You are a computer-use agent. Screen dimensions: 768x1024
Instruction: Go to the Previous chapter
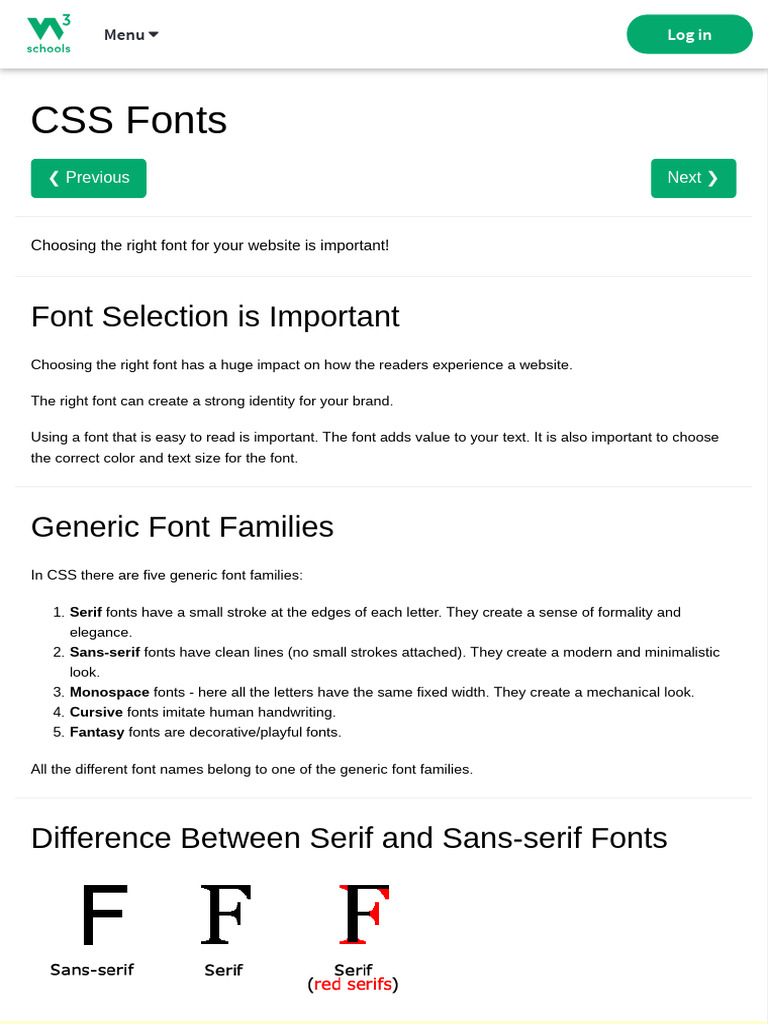(89, 178)
